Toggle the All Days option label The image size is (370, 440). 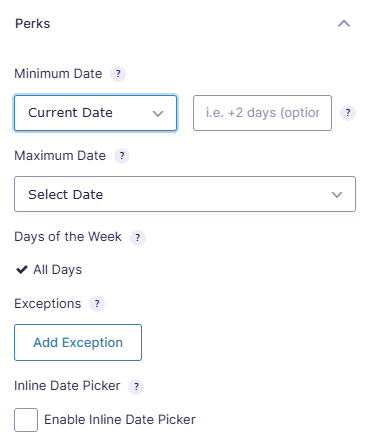point(58,270)
